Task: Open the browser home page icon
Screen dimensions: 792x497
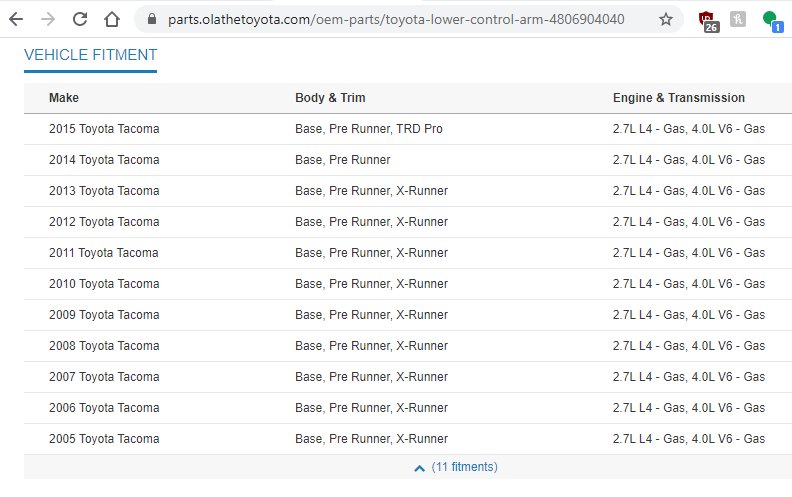Action: pos(112,19)
